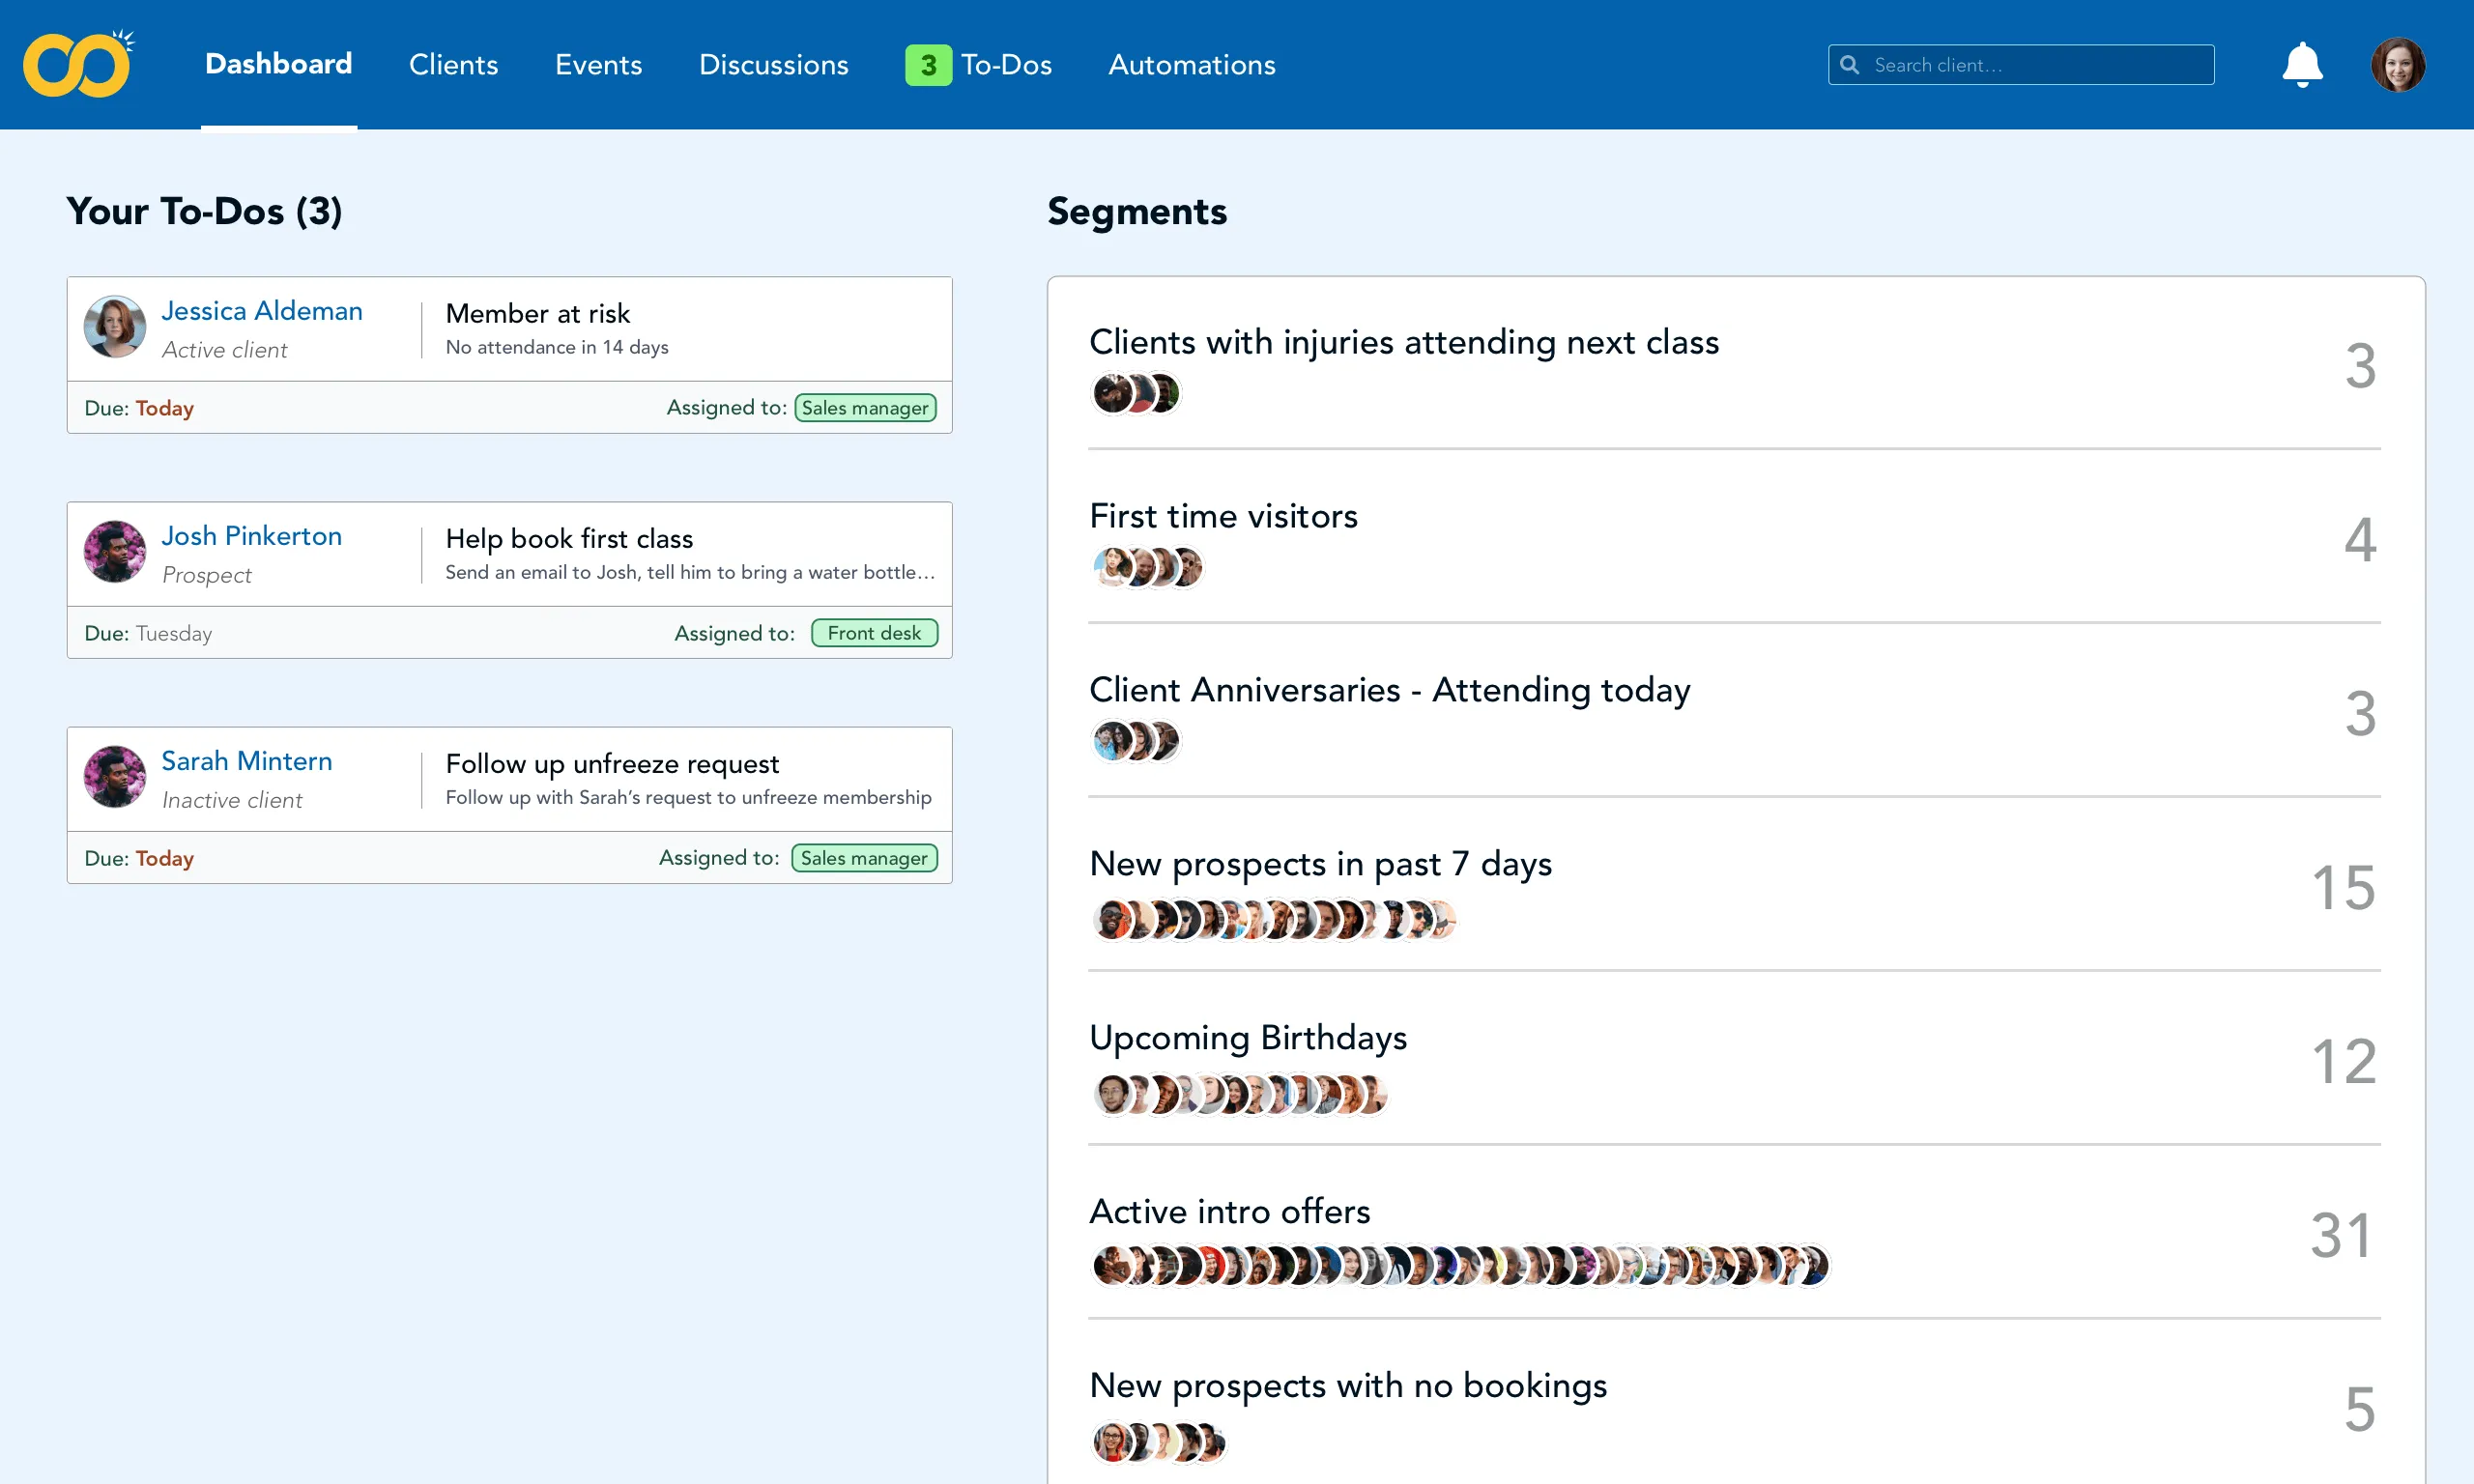Screen dimensions: 2474x1484
Task: Open the First time visitors segment
Action: pos(1734,541)
